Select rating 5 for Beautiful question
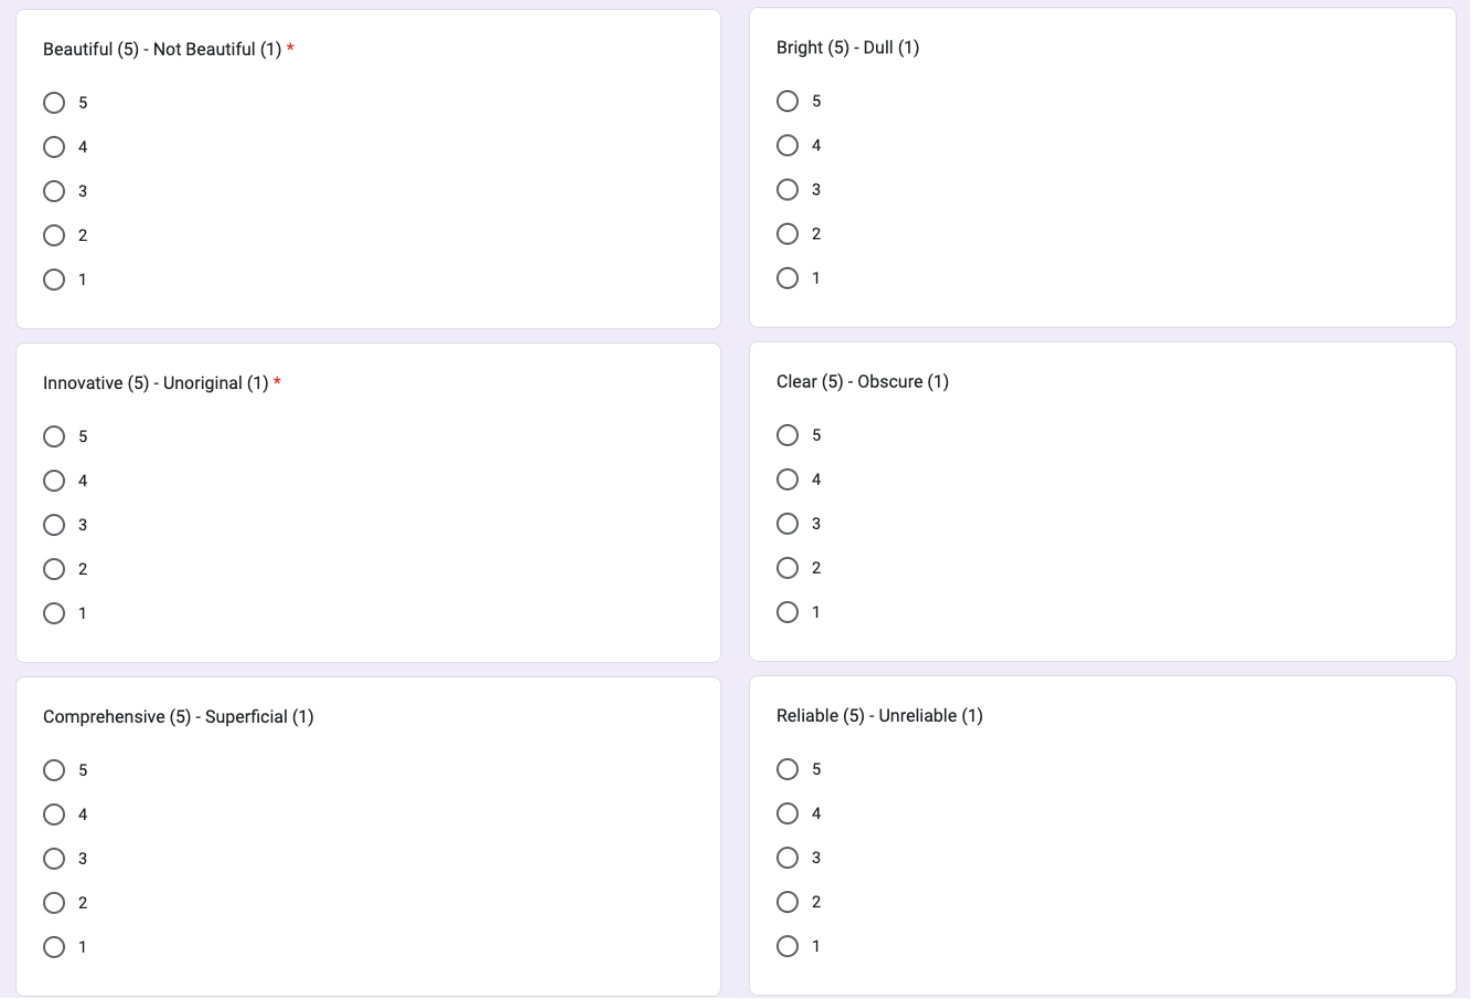This screenshot has height=1000, width=1472. (54, 103)
